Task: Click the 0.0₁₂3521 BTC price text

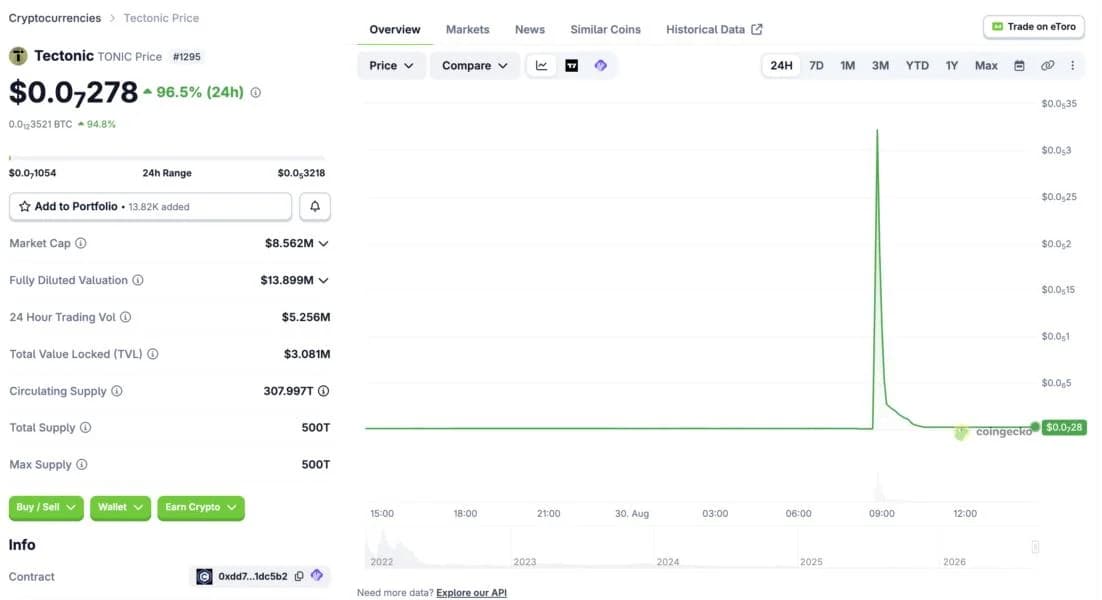Action: 40,124
